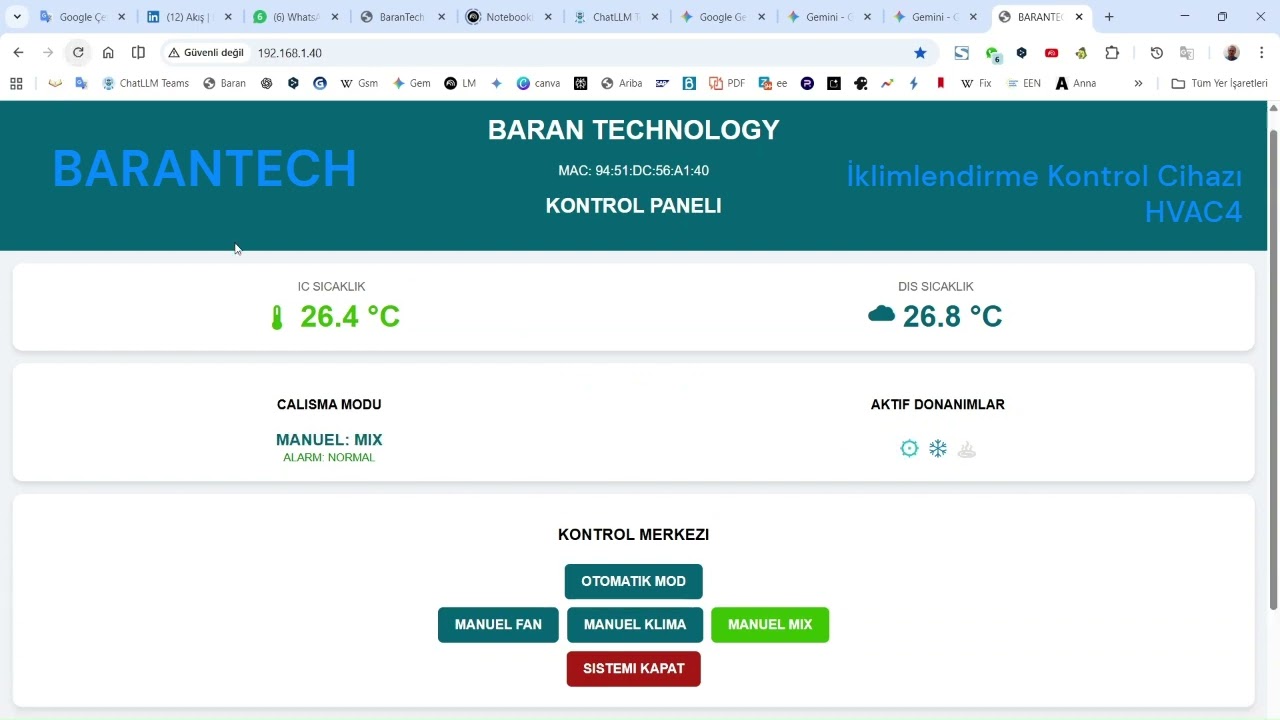
Task: Select MANUEL FAN mode
Action: click(498, 625)
